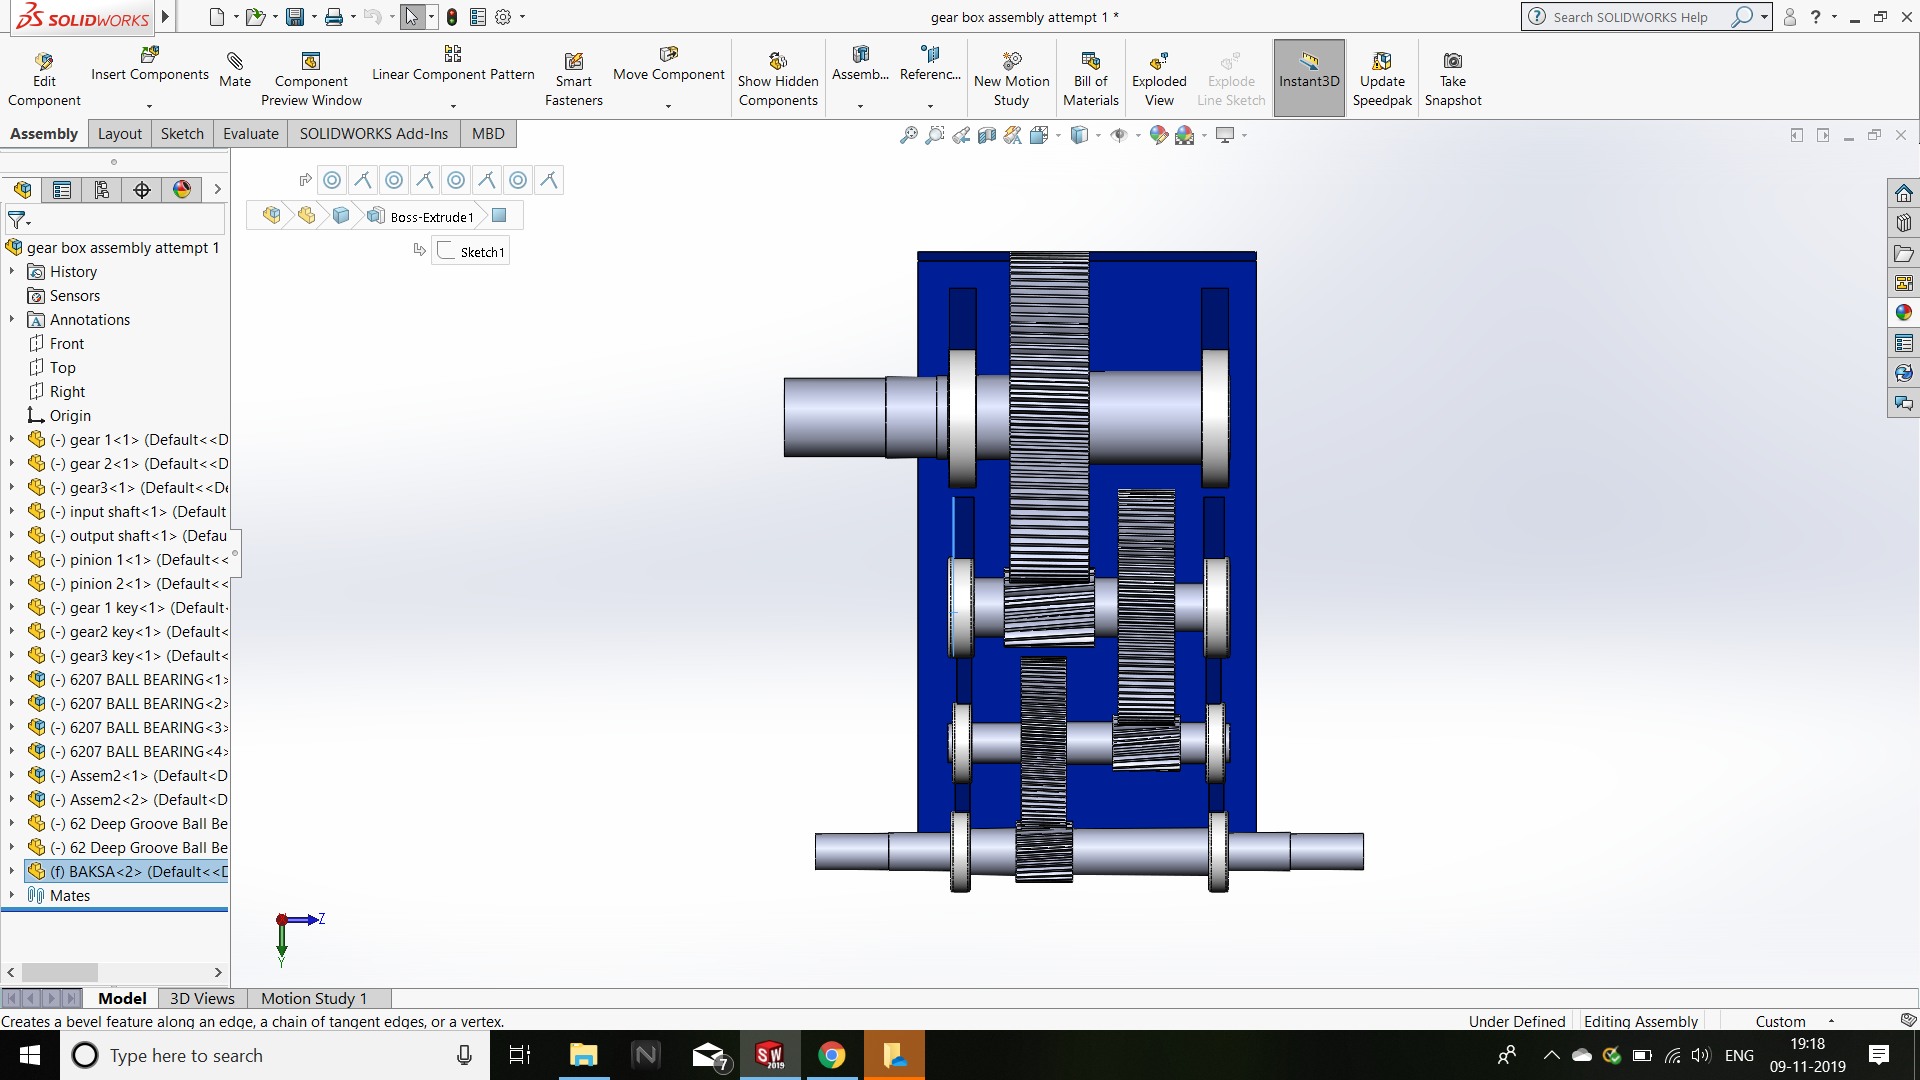Expand the Mates folder

point(12,895)
